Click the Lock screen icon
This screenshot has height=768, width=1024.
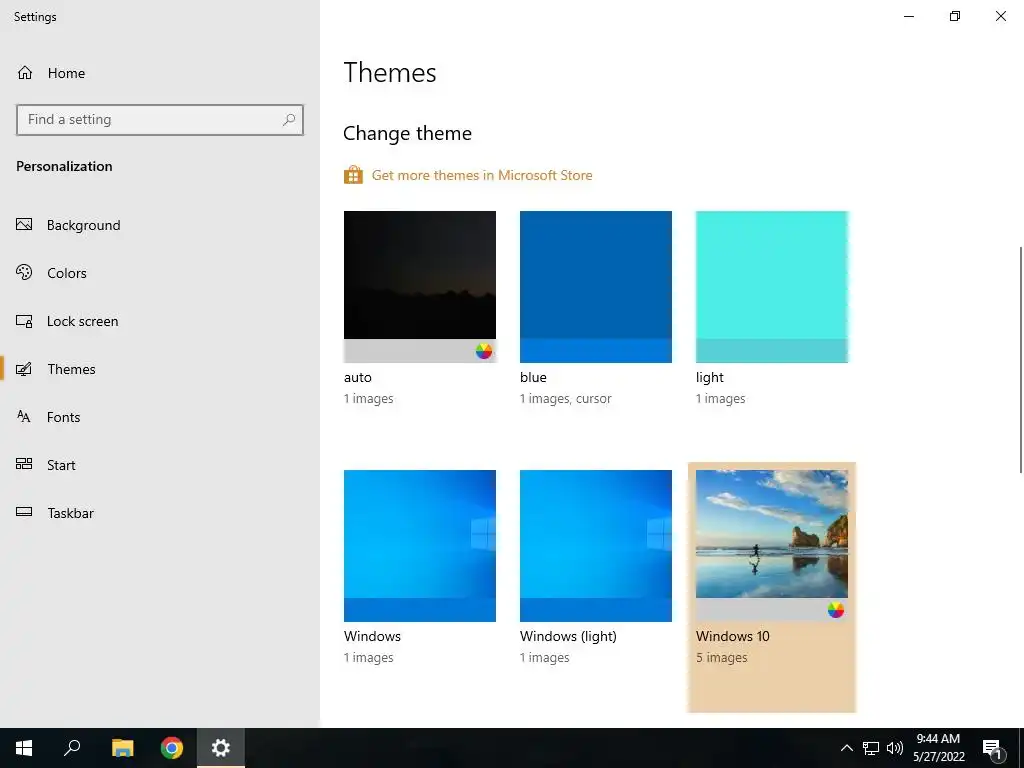pos(24,321)
